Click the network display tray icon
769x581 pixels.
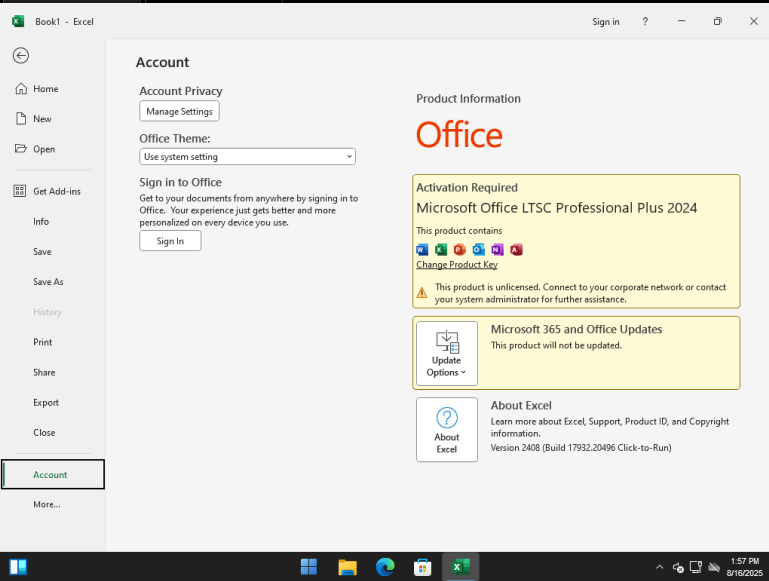(x=696, y=567)
